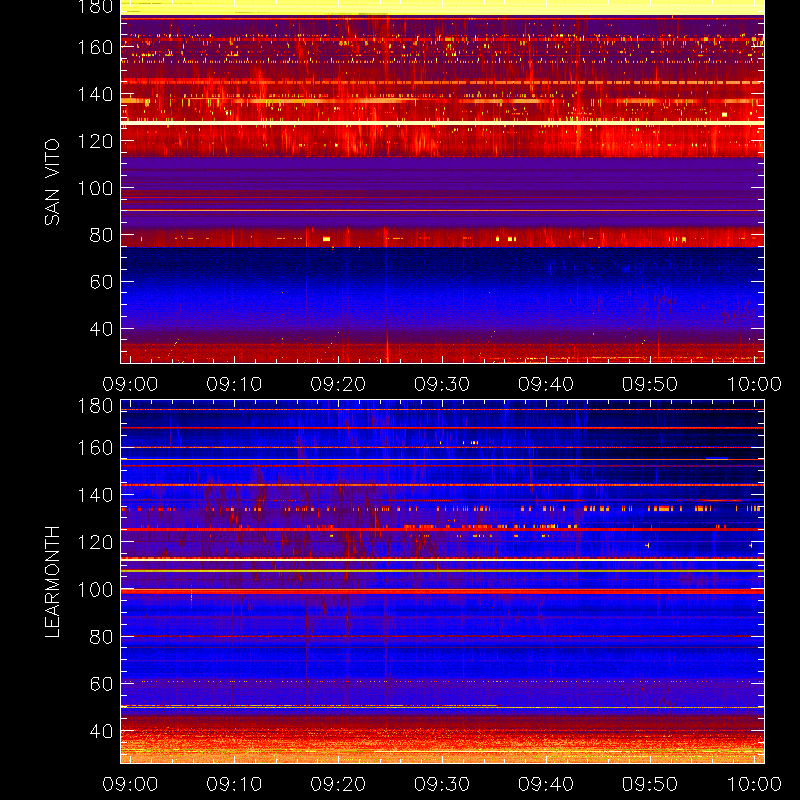Select the 40 tick label on Learmonth plot
This screenshot has width=800, height=800.
pos(102,731)
